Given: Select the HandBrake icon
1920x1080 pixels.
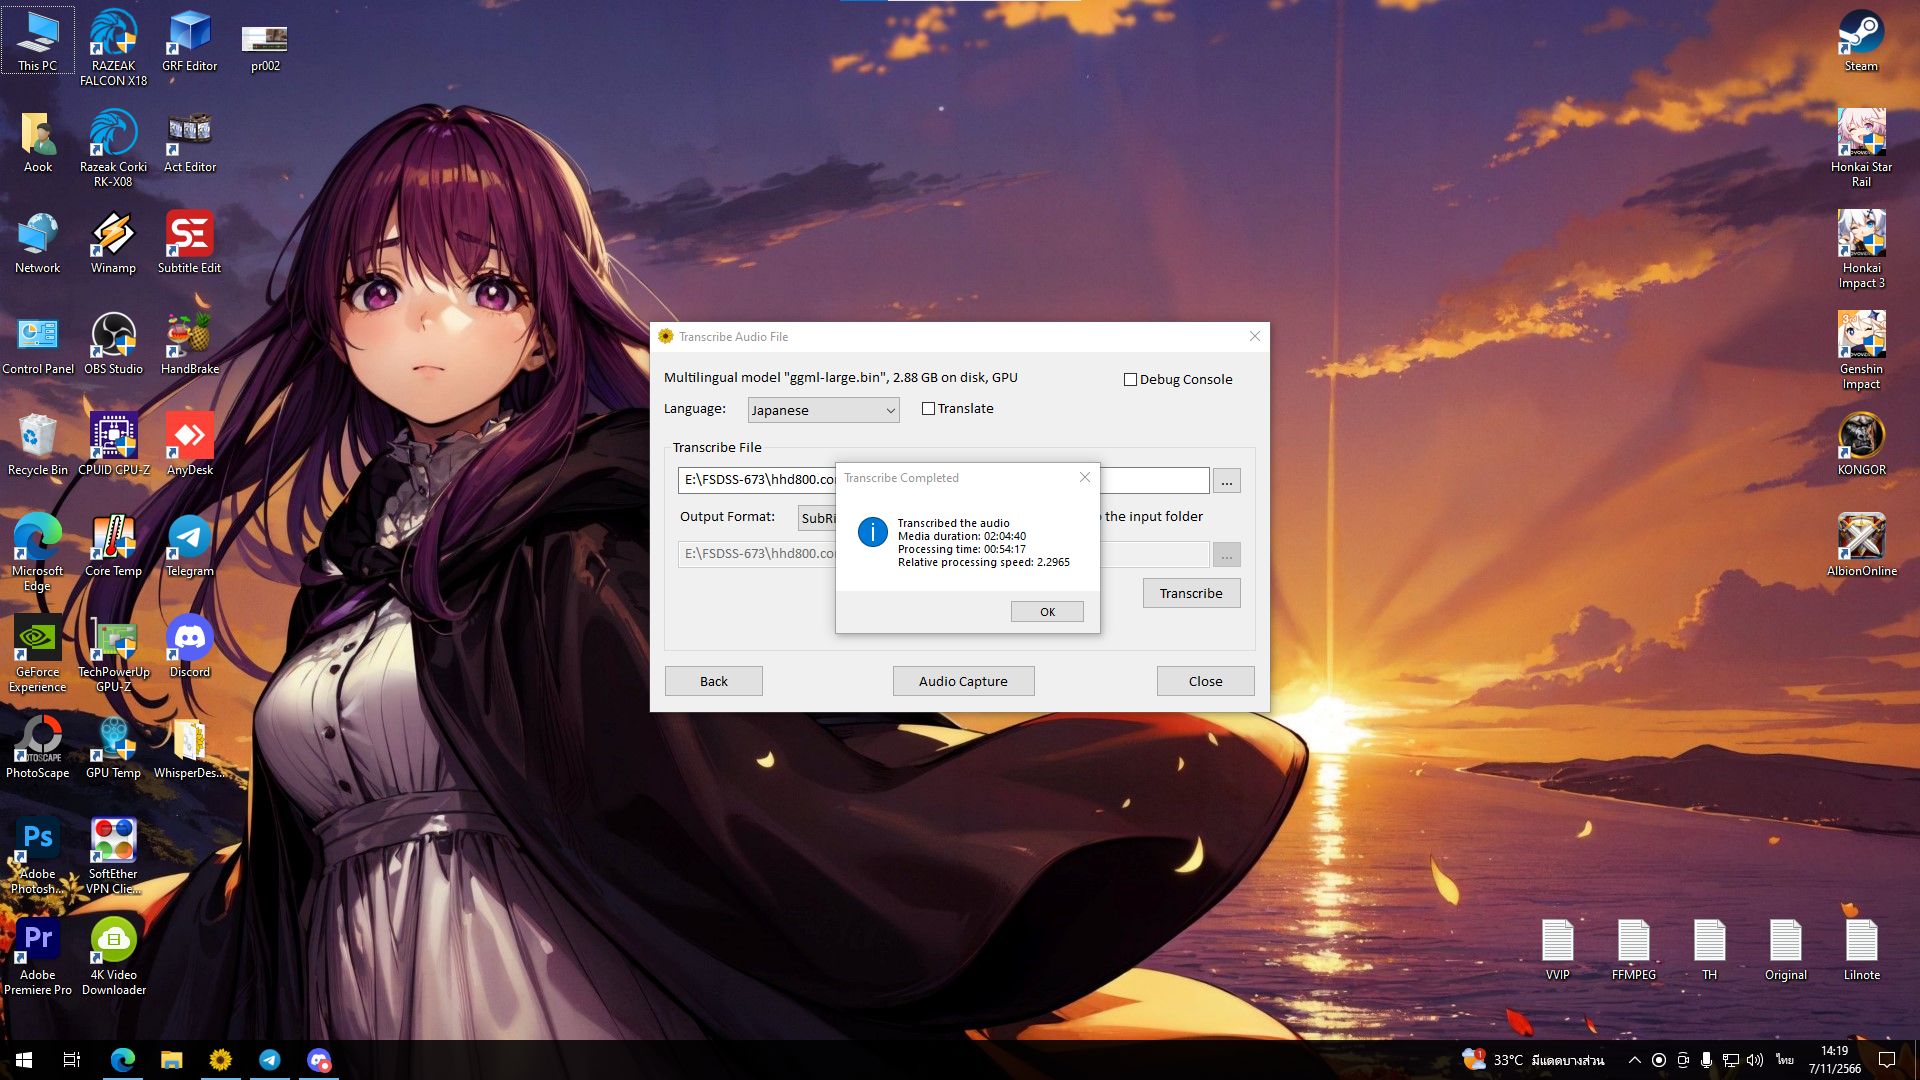Looking at the screenshot, I should 189,344.
